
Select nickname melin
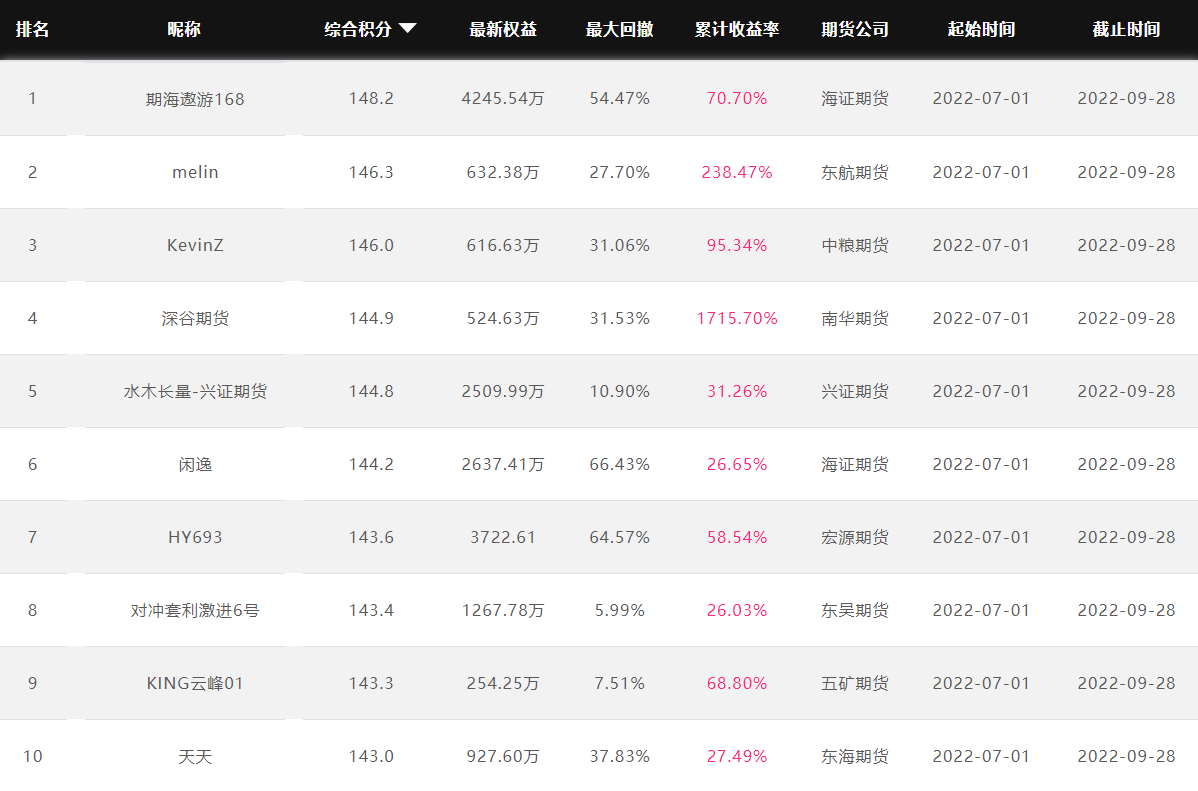195,172
